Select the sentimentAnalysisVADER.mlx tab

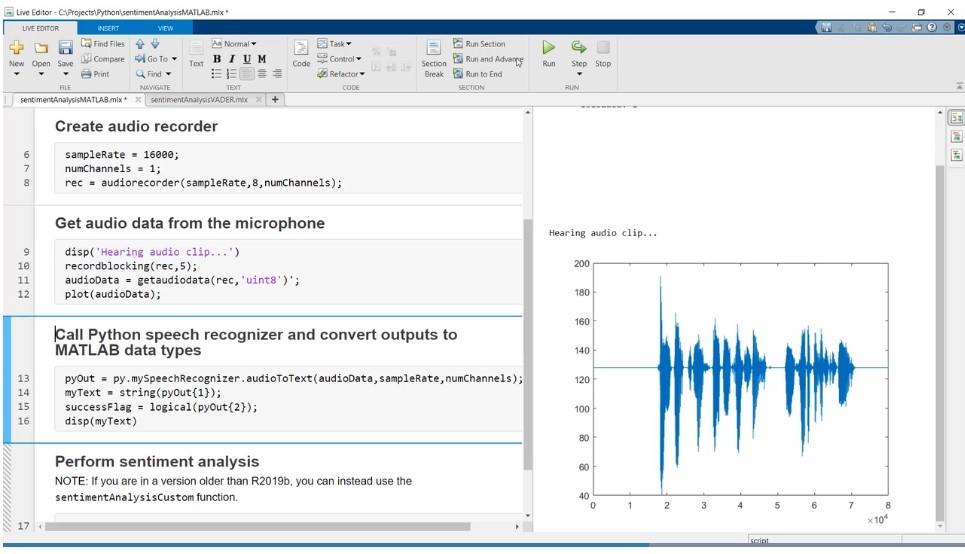(x=199, y=99)
